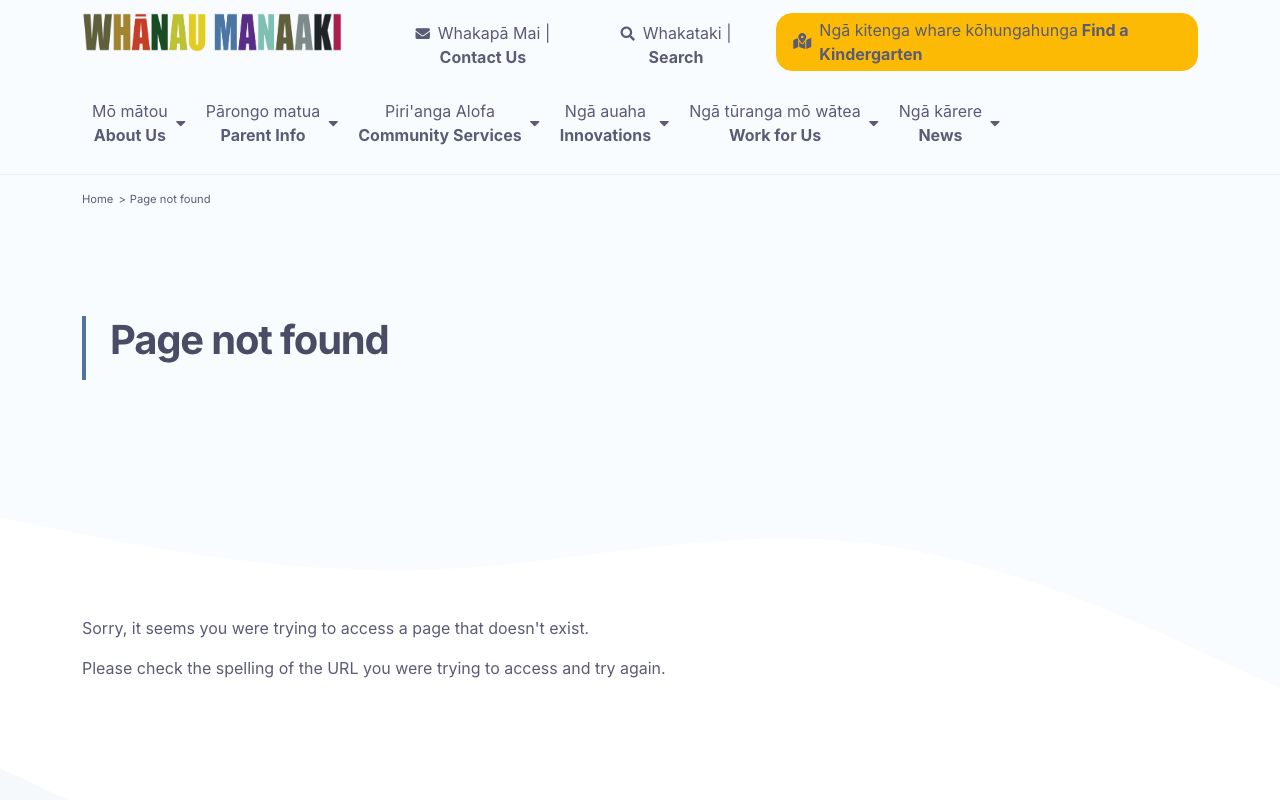Open the Innovations dropdown caret

(x=664, y=124)
